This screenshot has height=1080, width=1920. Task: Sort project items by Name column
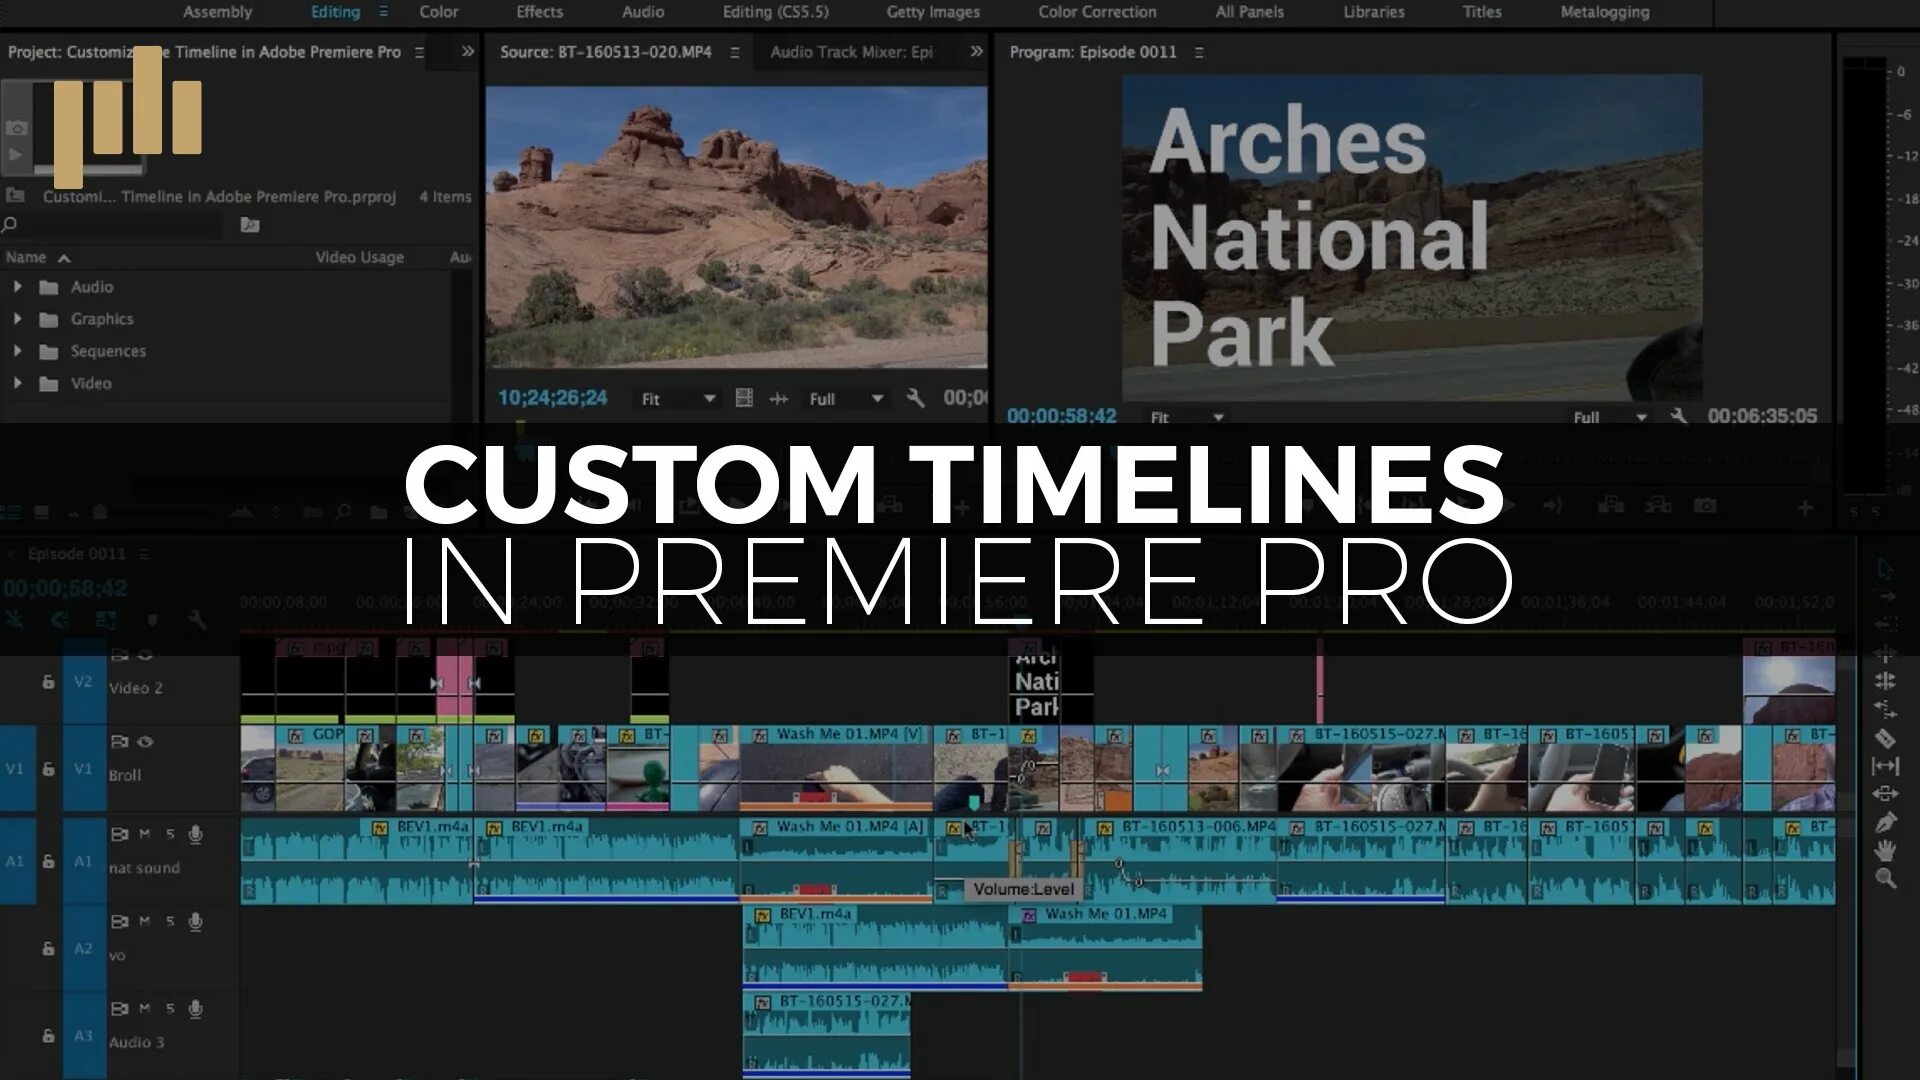click(26, 257)
